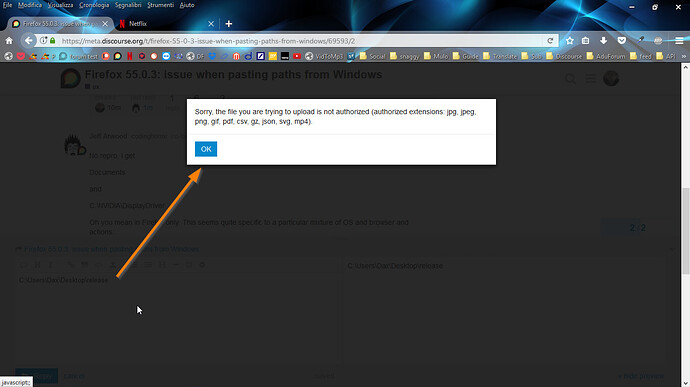Open the downloads arrow panel
The image size is (690, 387).
pyautogui.click(x=603, y=41)
